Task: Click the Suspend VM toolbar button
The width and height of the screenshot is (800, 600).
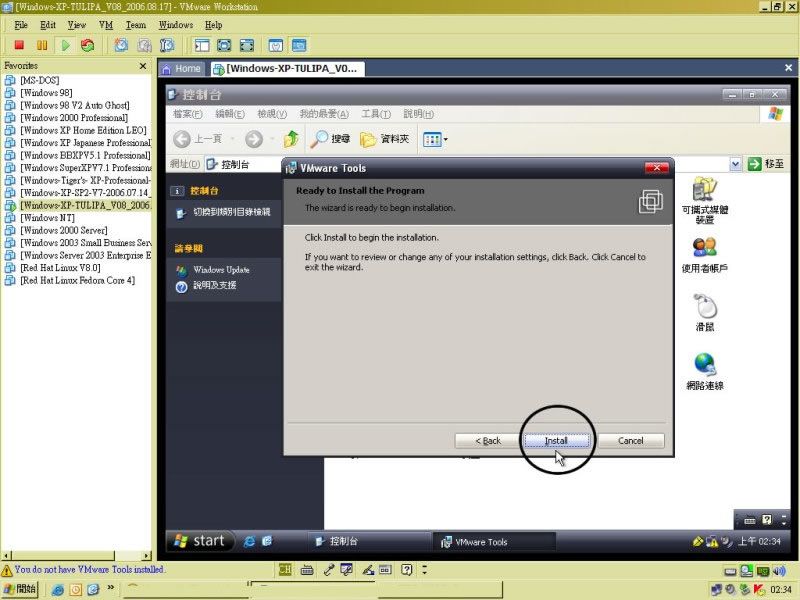Action: click(x=42, y=45)
